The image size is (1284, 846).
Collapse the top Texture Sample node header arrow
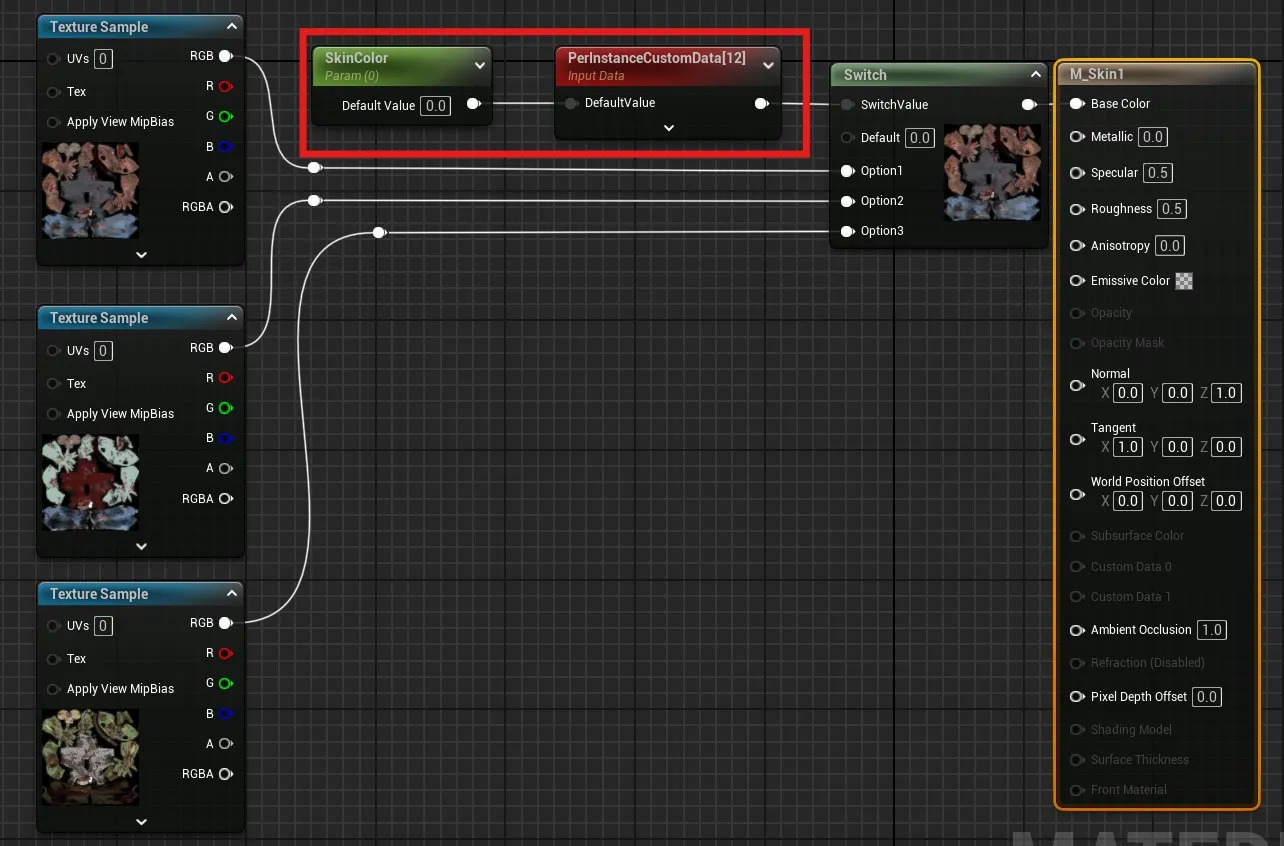(234, 26)
